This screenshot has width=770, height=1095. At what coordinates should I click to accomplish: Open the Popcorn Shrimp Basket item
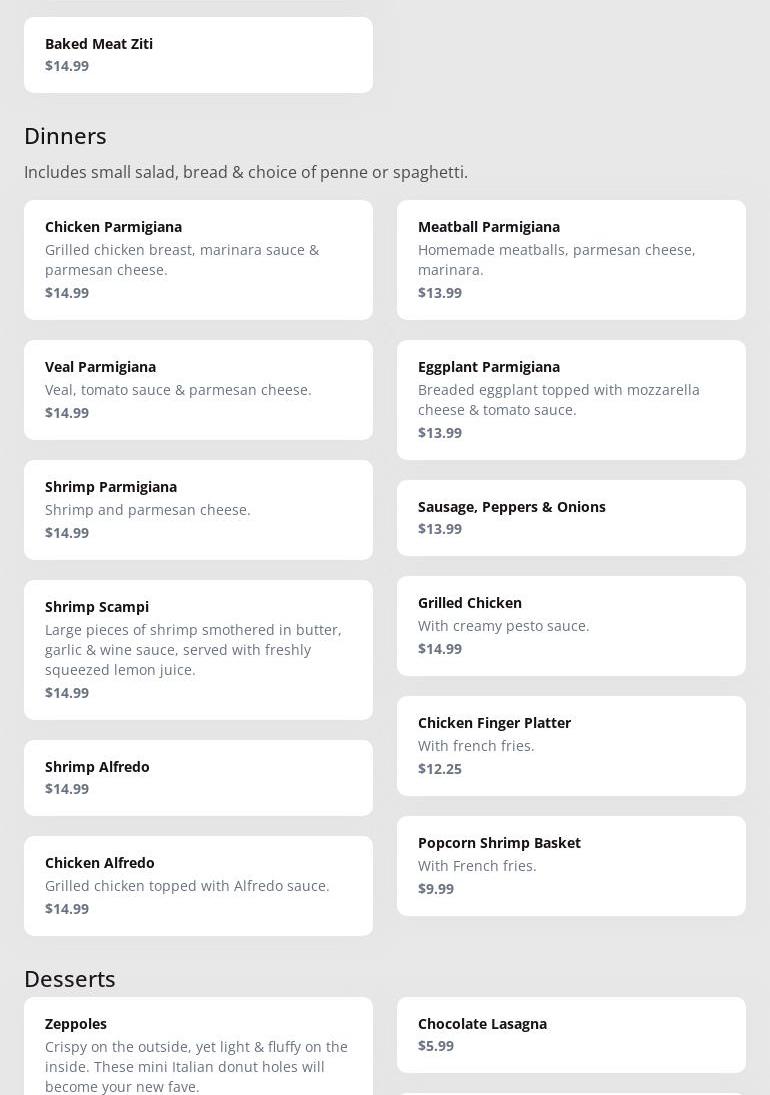tap(571, 866)
